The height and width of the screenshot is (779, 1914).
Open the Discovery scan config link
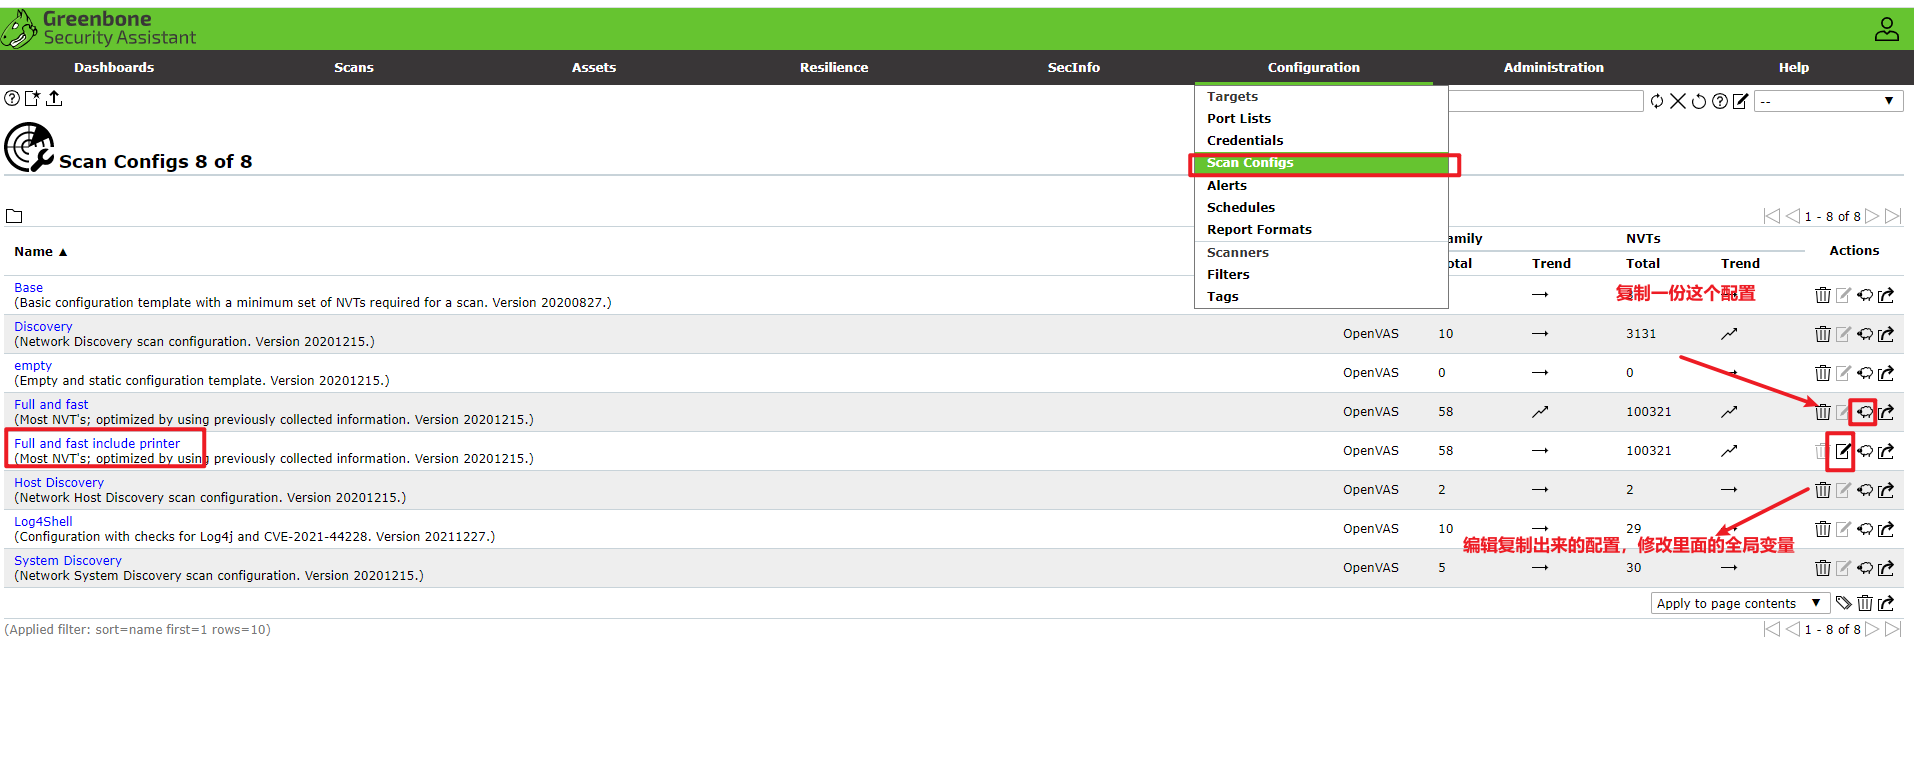coord(43,327)
